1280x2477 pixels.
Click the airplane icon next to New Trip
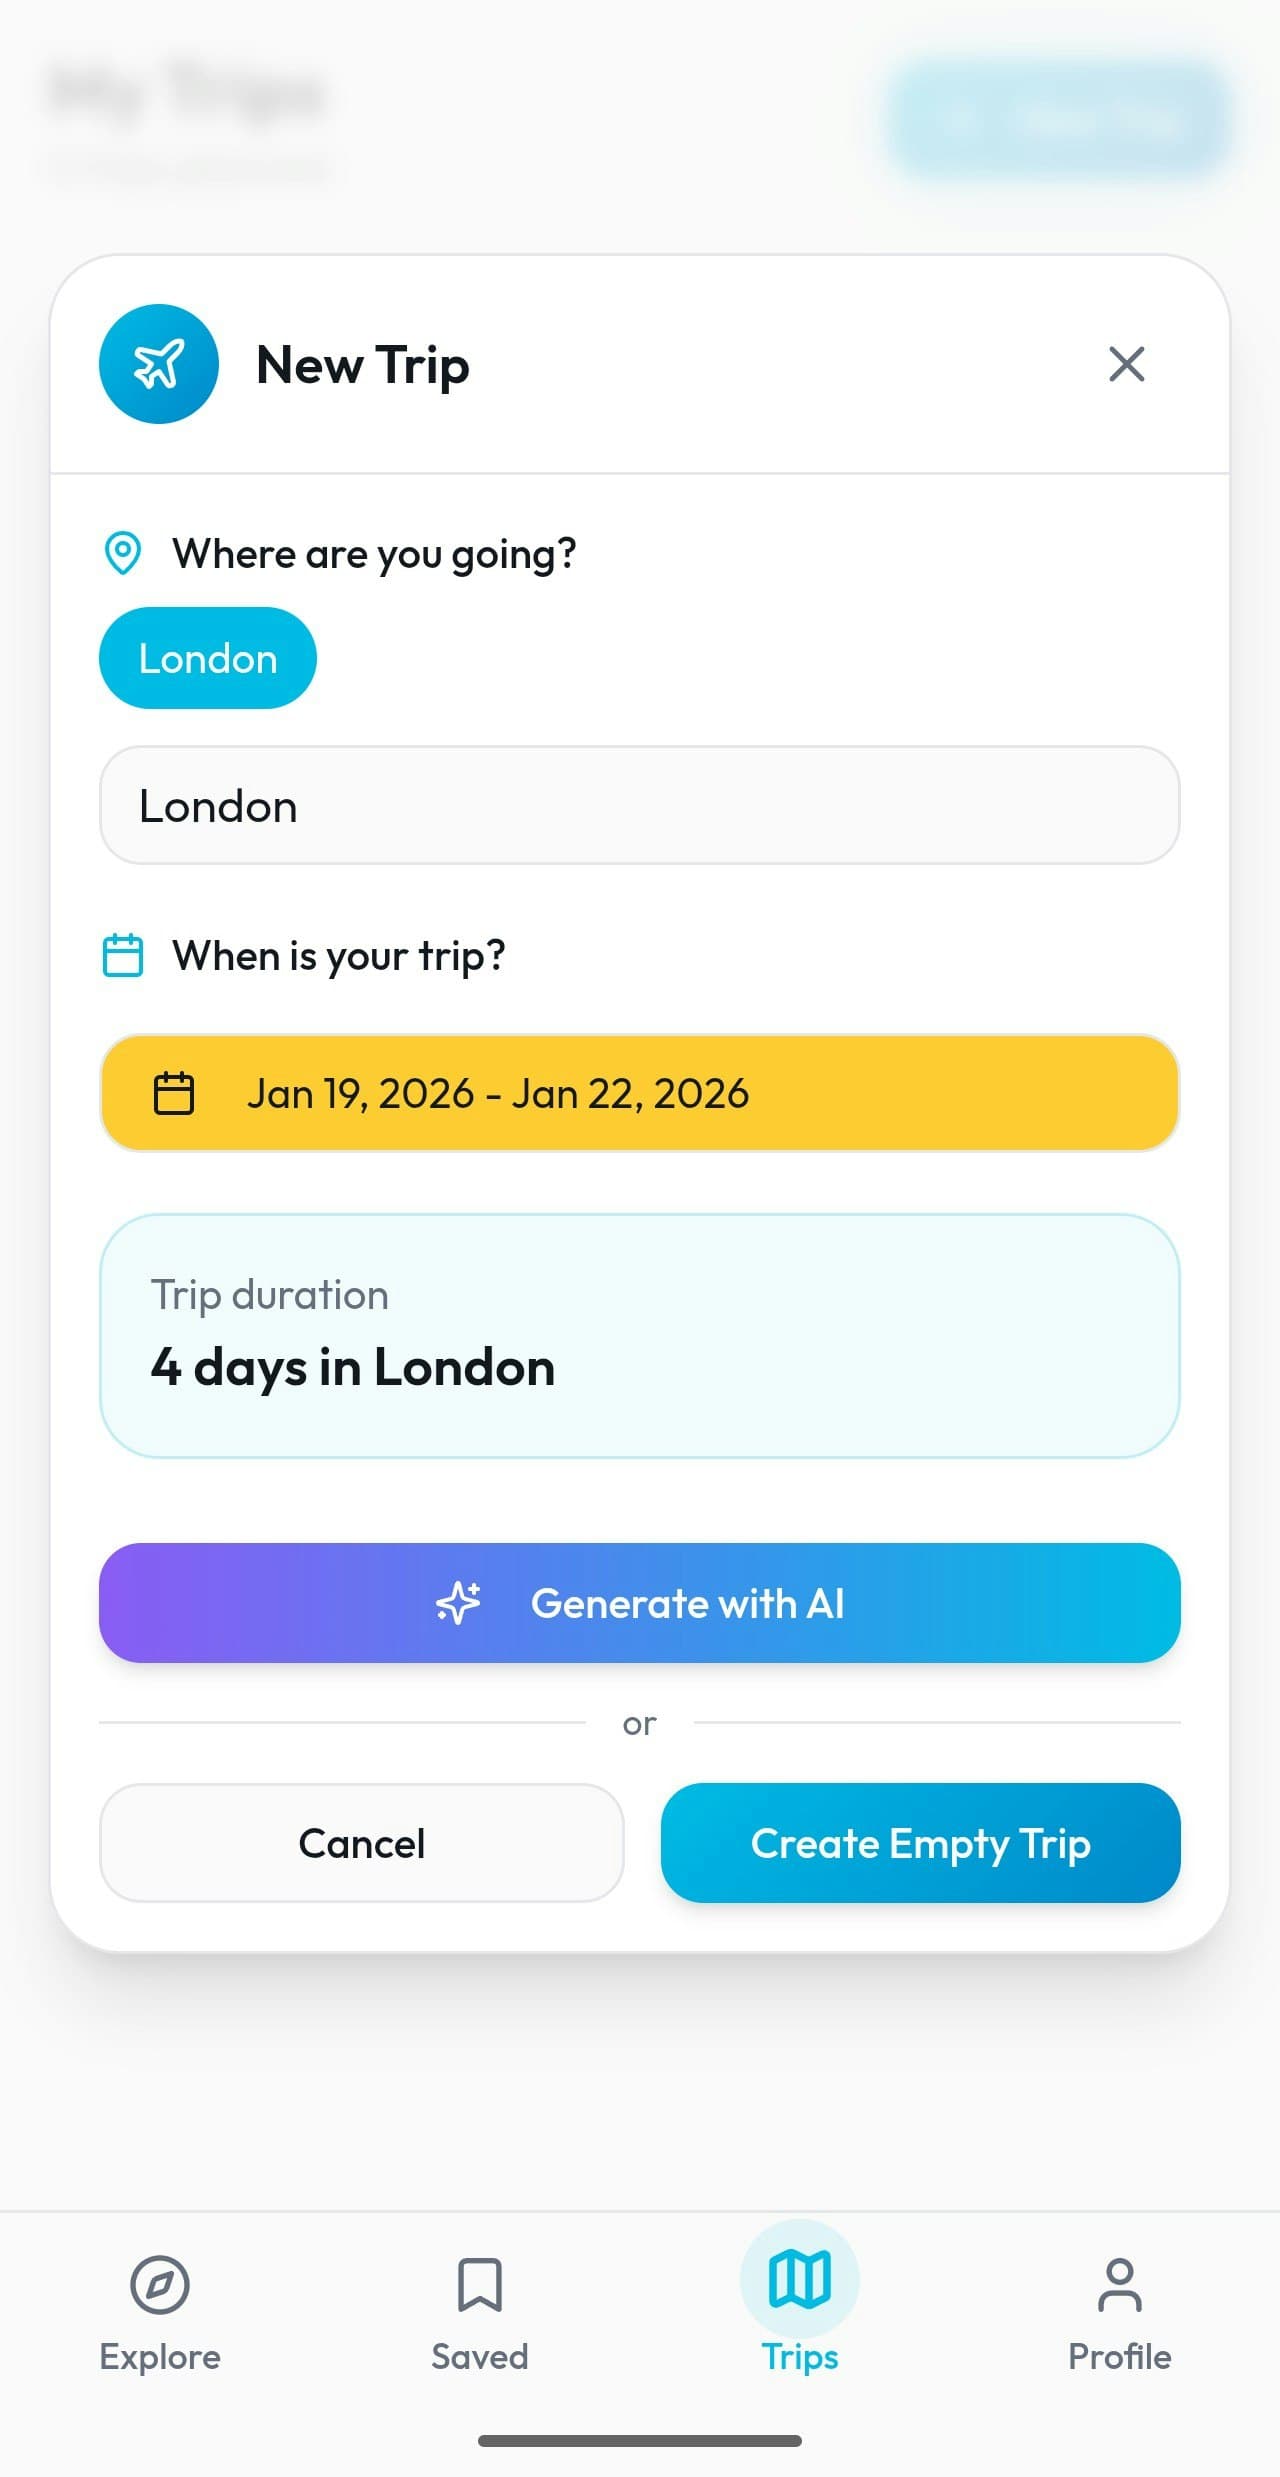(158, 364)
